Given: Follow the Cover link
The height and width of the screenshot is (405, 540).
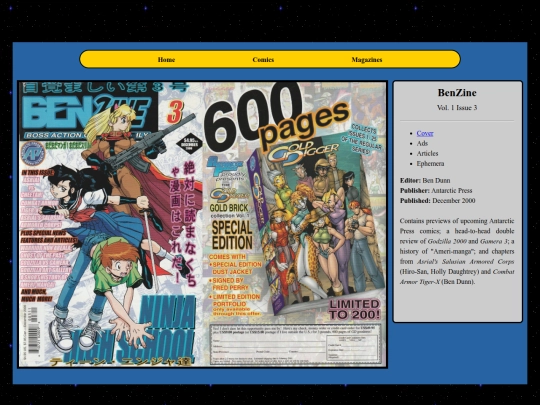Looking at the screenshot, I should [x=425, y=133].
